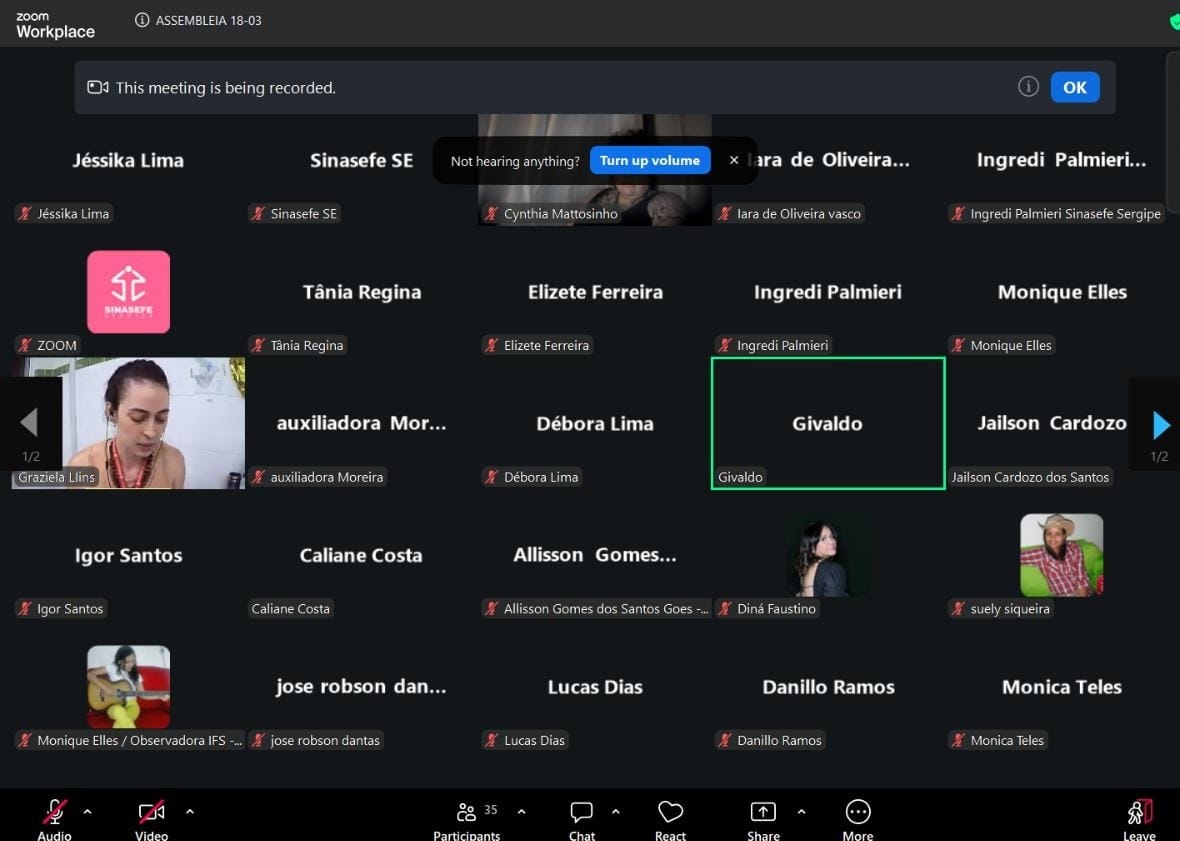Click the recording info icon
The height and width of the screenshot is (841, 1180).
[x=1028, y=87]
